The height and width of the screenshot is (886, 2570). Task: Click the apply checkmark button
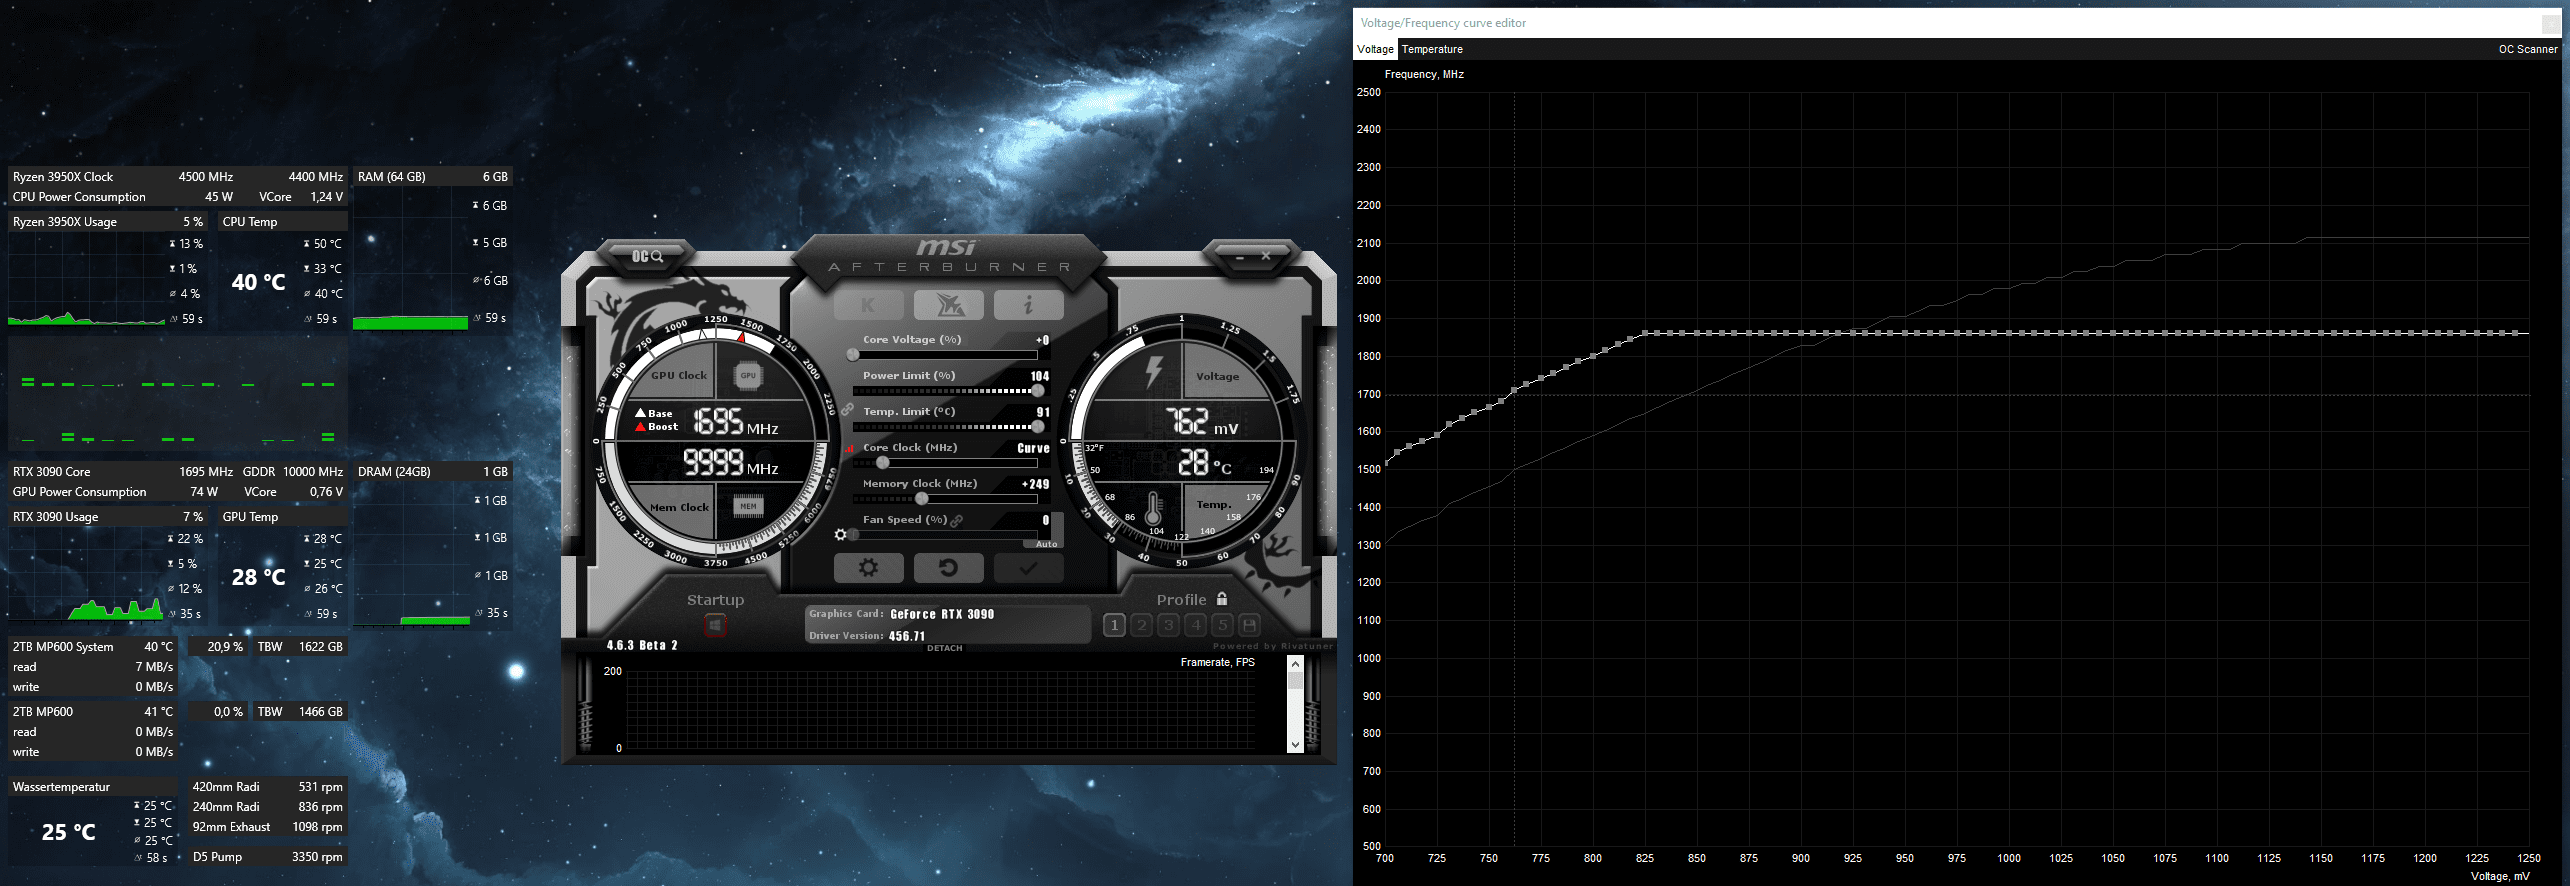point(1028,568)
